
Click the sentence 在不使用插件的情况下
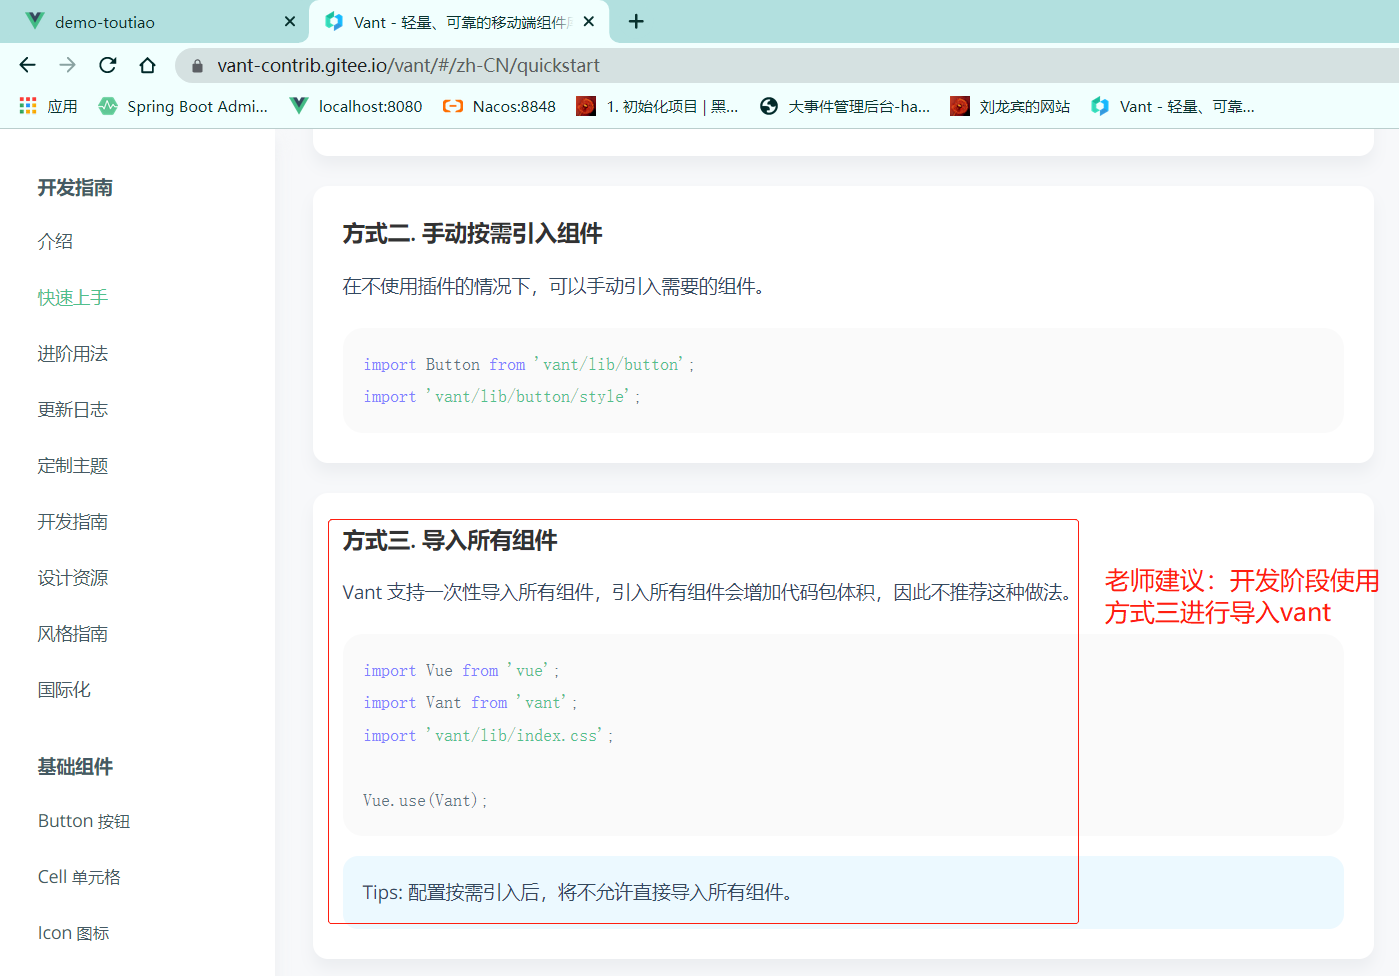(x=554, y=287)
